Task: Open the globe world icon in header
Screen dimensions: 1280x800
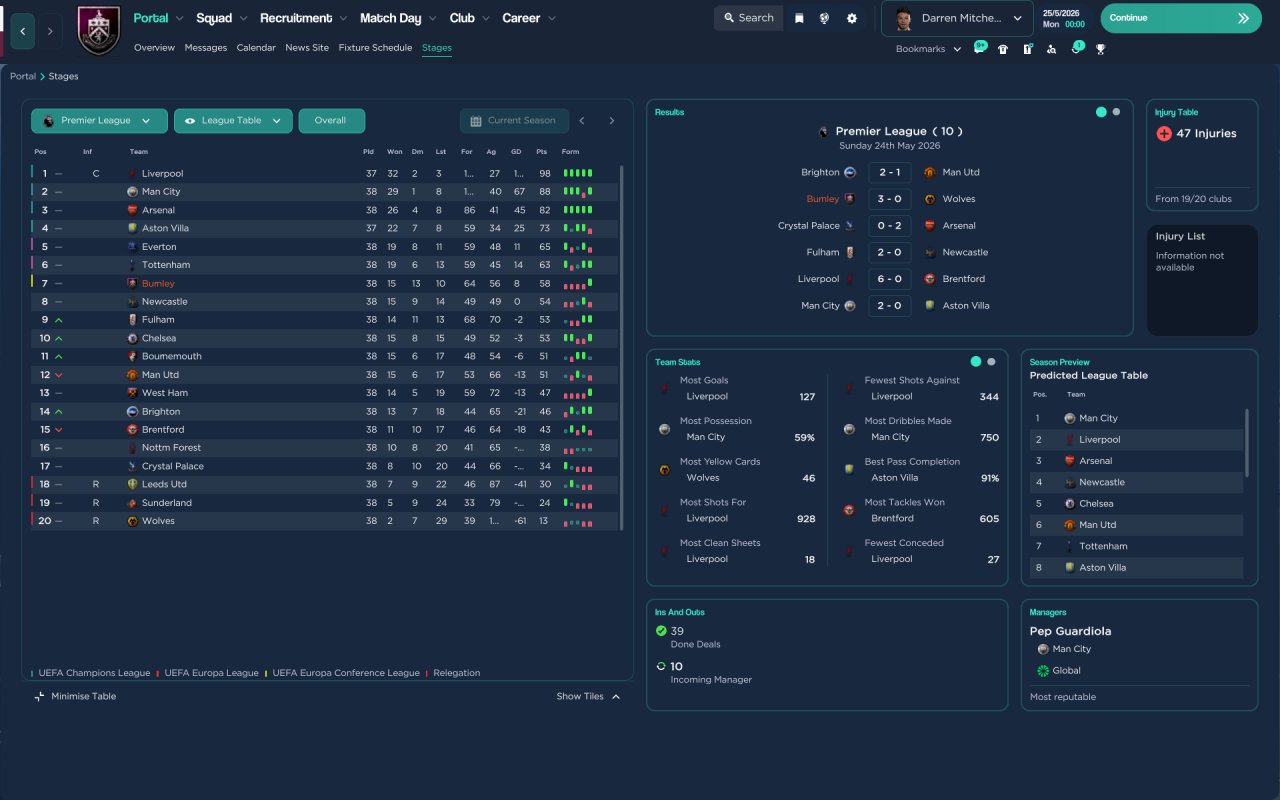Action: 824,18
